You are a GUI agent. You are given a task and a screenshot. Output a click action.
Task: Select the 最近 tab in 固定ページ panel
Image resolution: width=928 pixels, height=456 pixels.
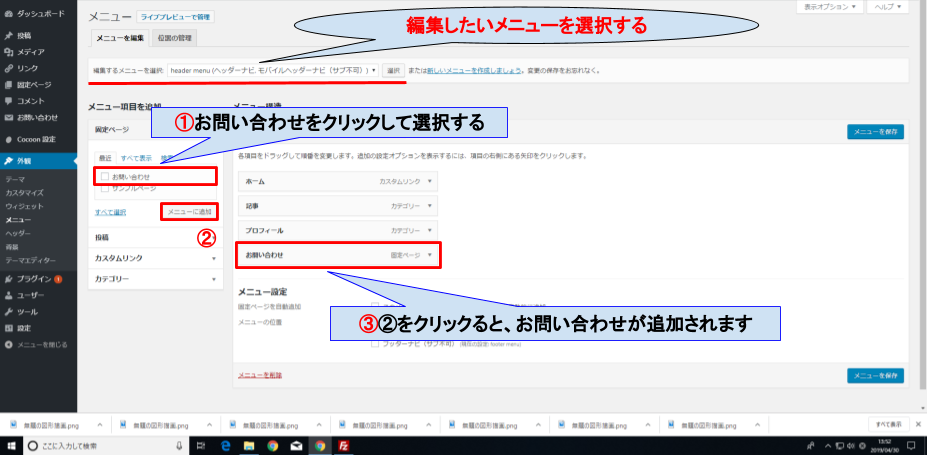click(x=105, y=158)
